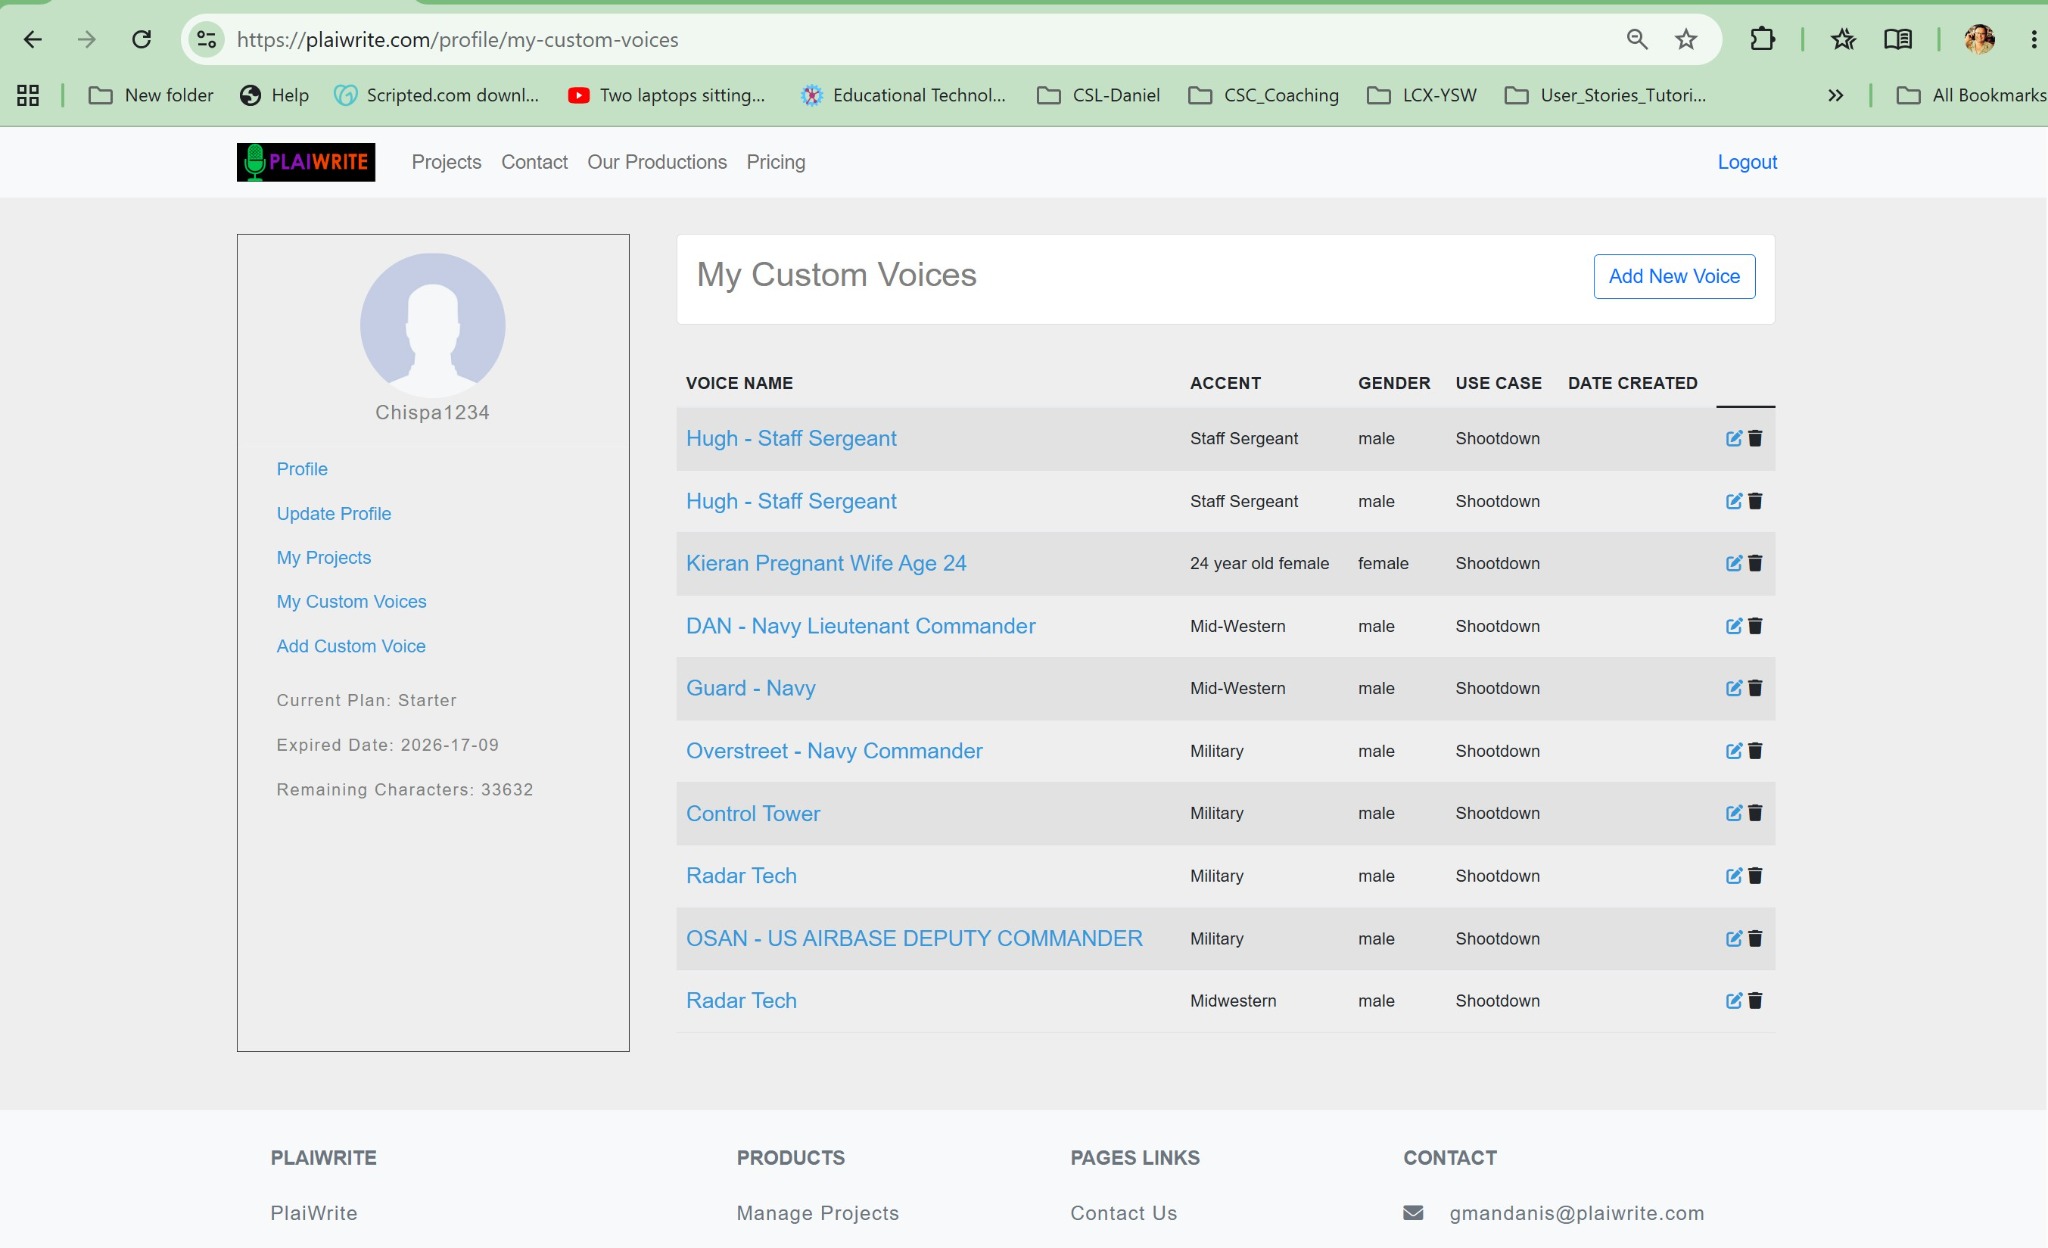Open the CSC_Coaching bookmark folder

pos(1264,95)
